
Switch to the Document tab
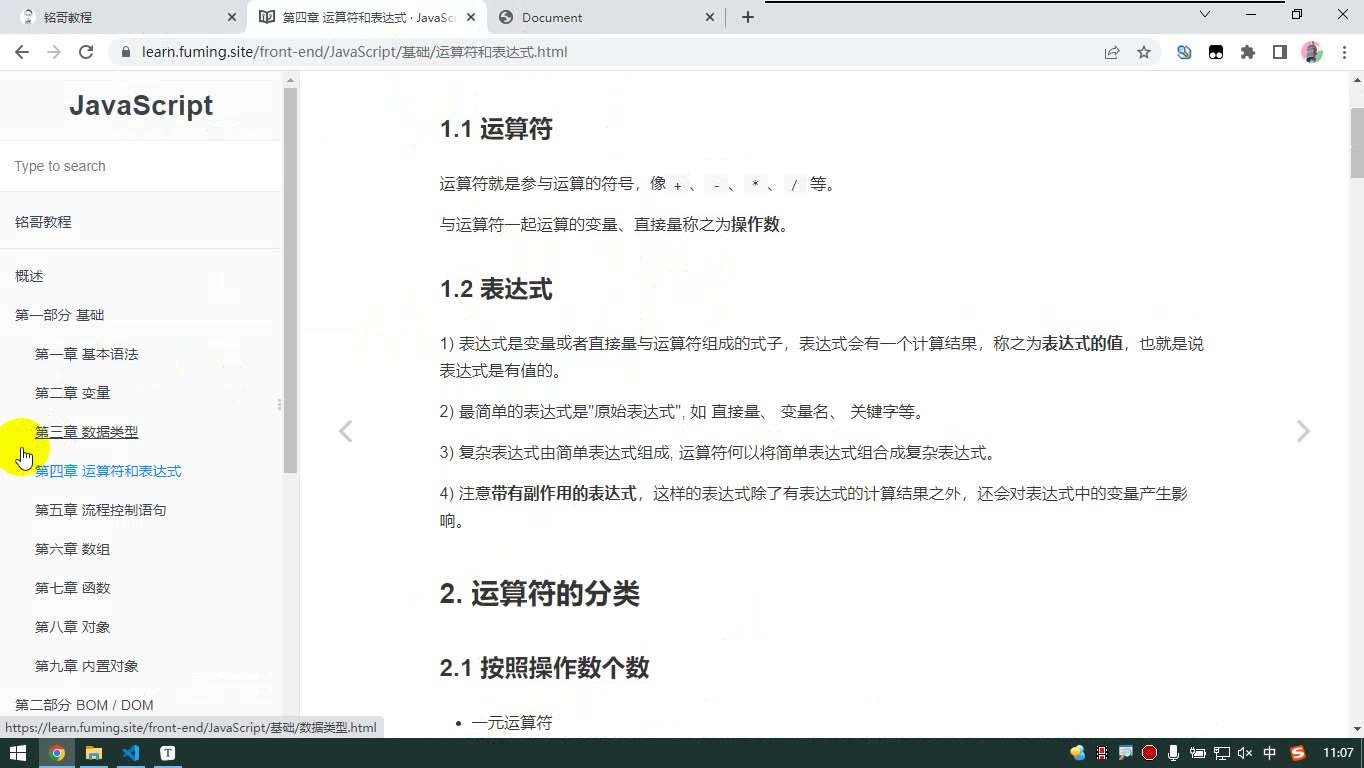605,17
